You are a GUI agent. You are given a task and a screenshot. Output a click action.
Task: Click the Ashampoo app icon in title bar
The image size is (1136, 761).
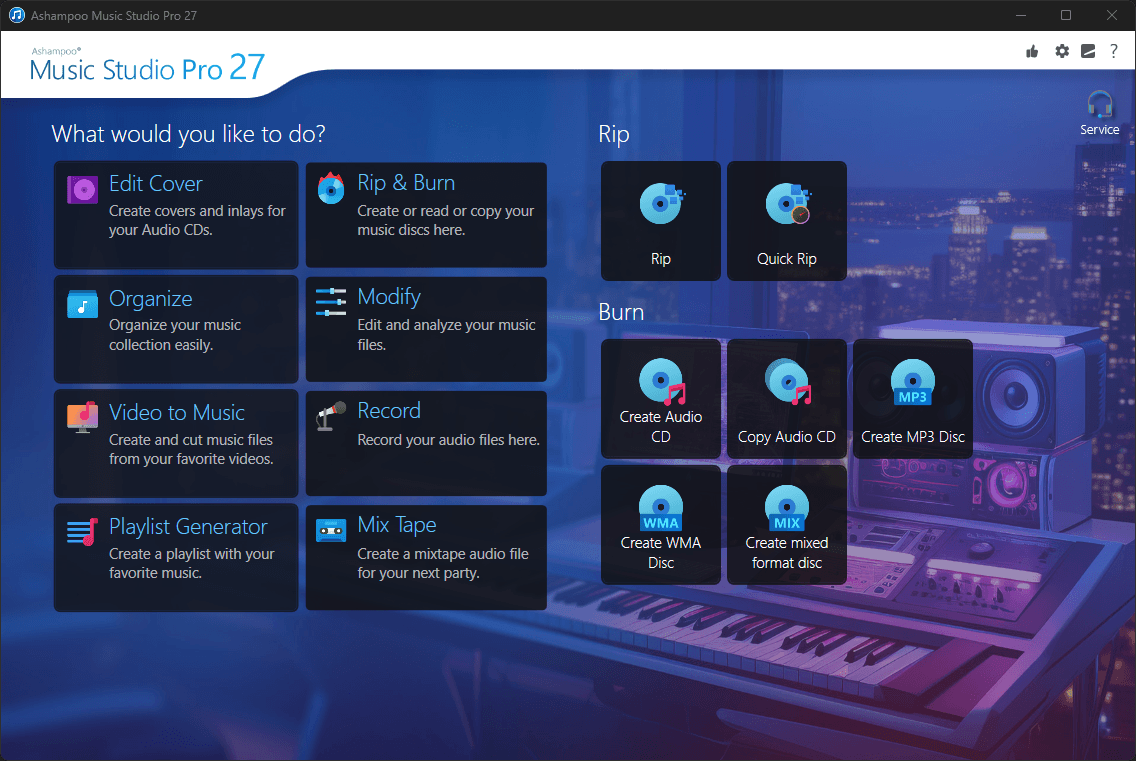tap(16, 15)
